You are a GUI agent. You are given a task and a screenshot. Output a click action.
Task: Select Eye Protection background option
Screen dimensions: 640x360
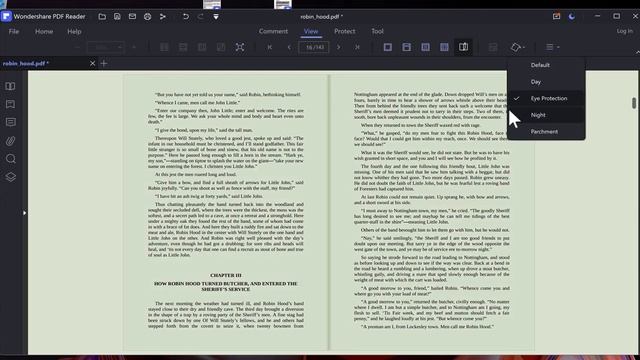[x=546, y=98]
